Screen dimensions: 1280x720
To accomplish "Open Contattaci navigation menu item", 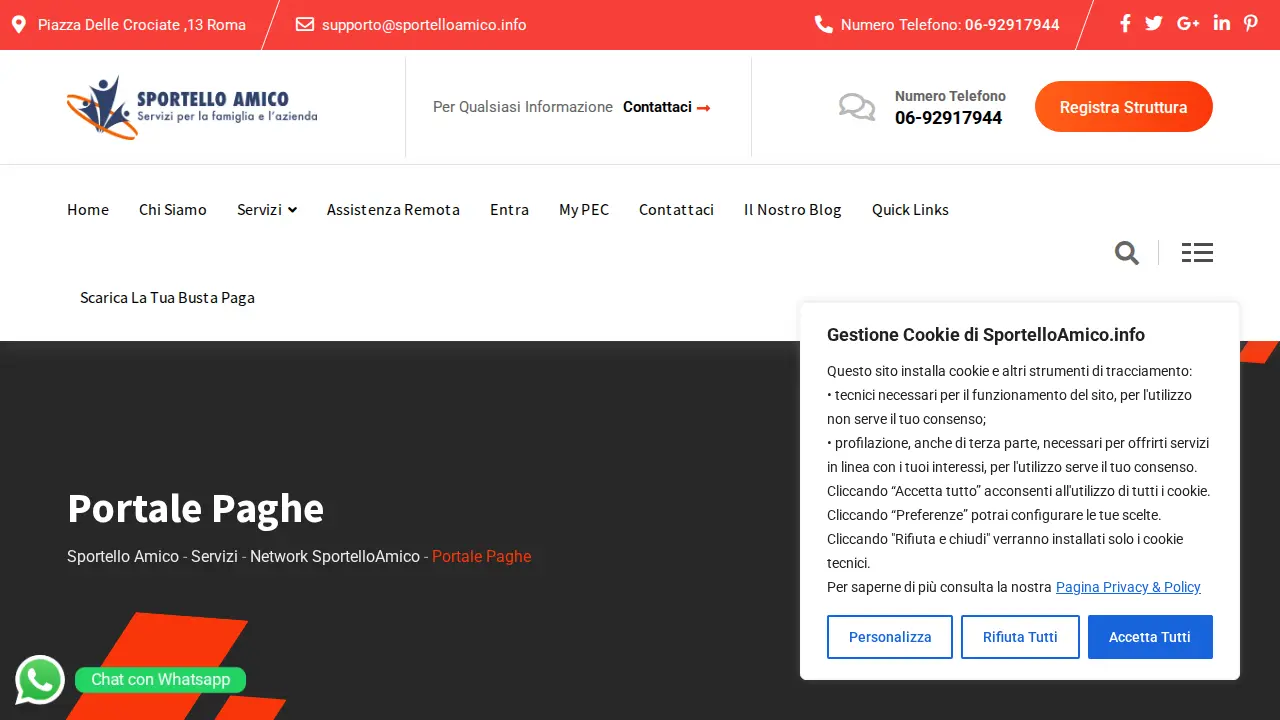I will point(676,210).
